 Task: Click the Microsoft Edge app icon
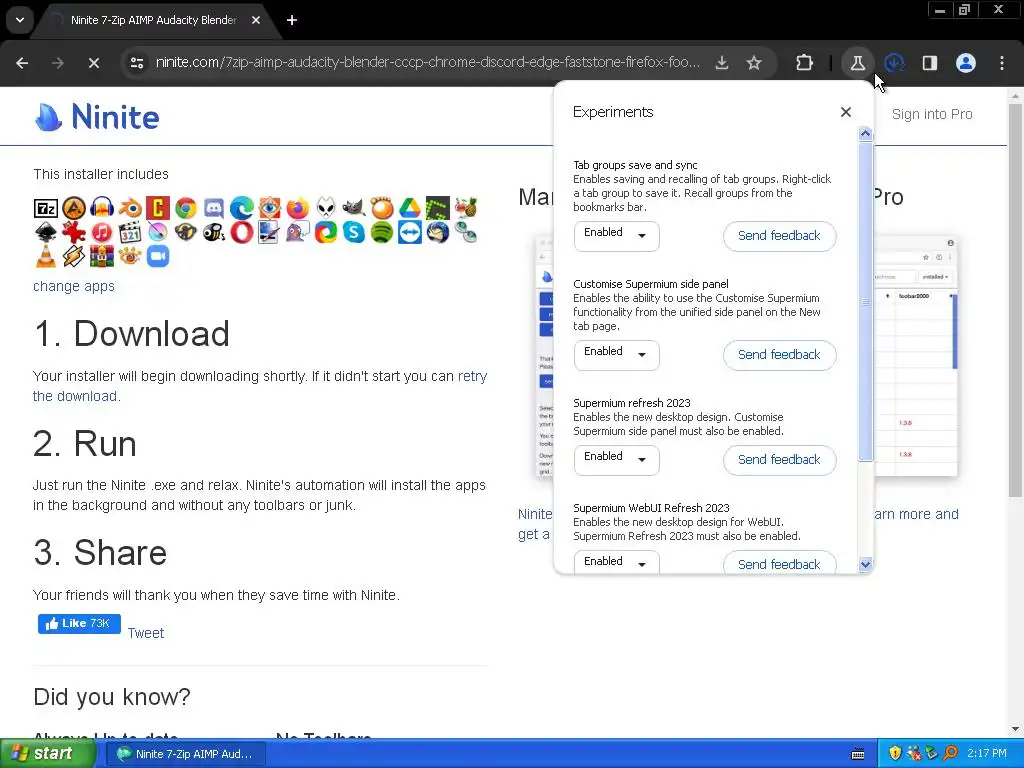[242, 208]
